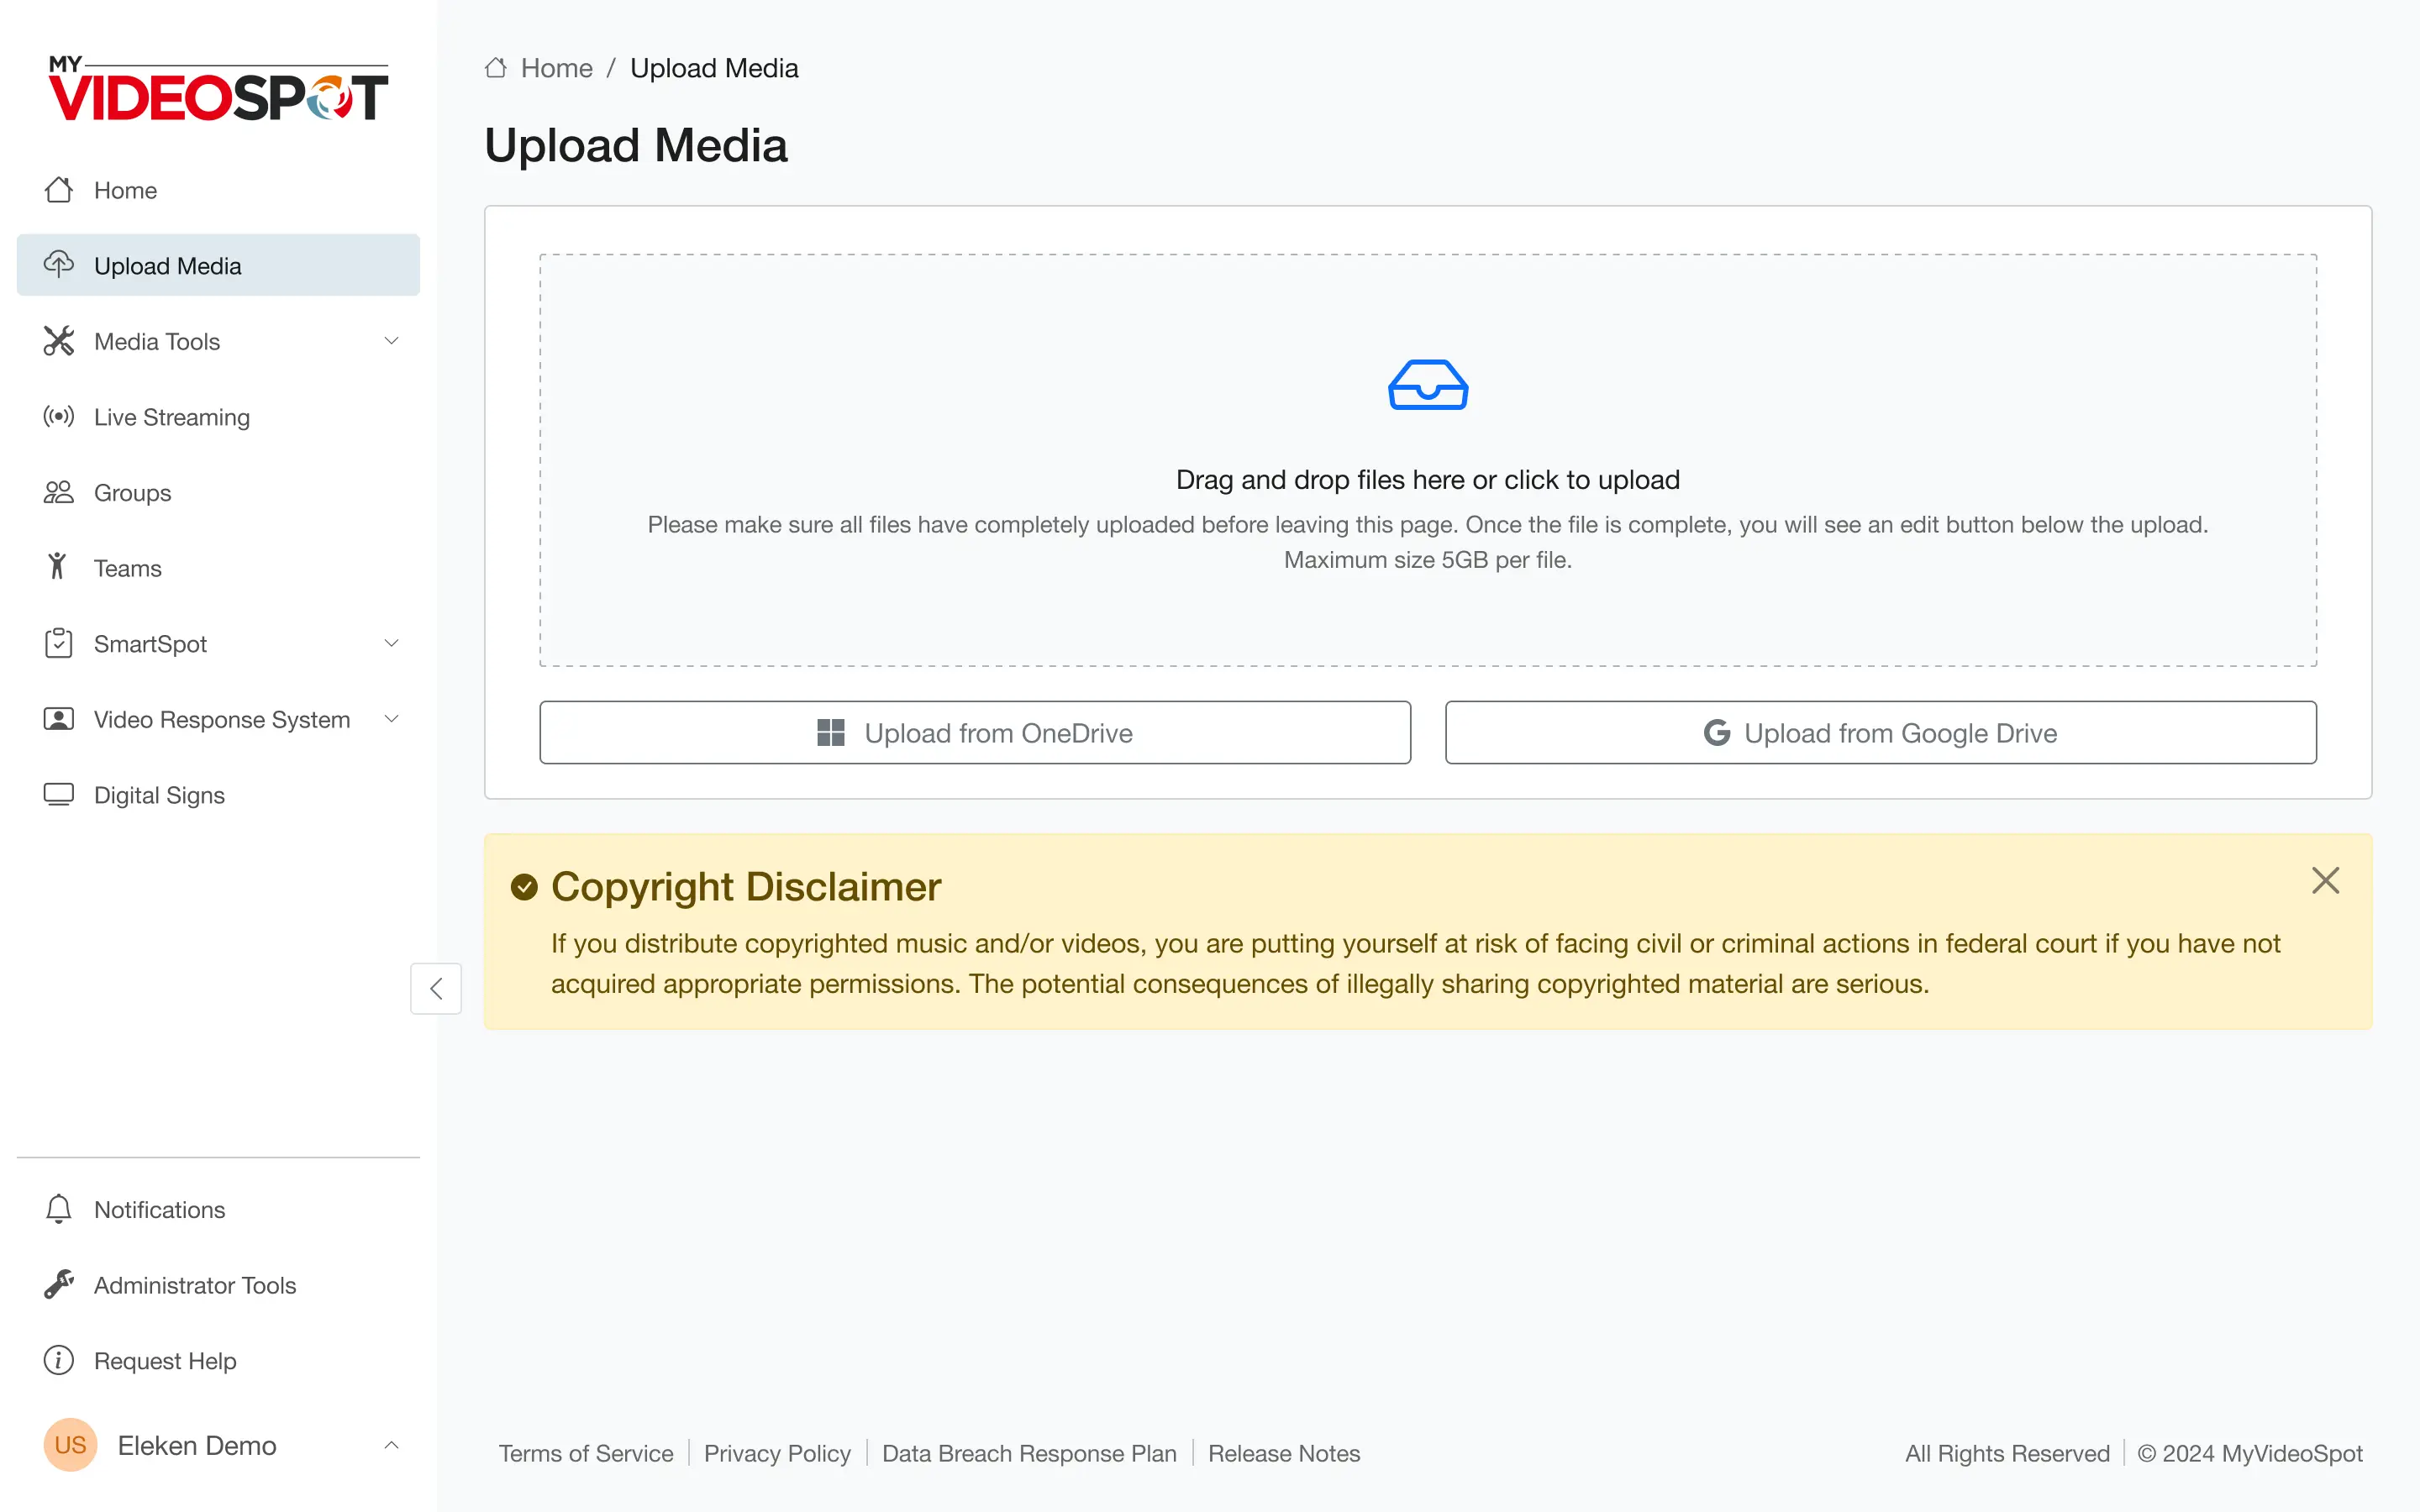Click the Notifications bell icon
The image size is (2420, 1512).
tap(59, 1209)
